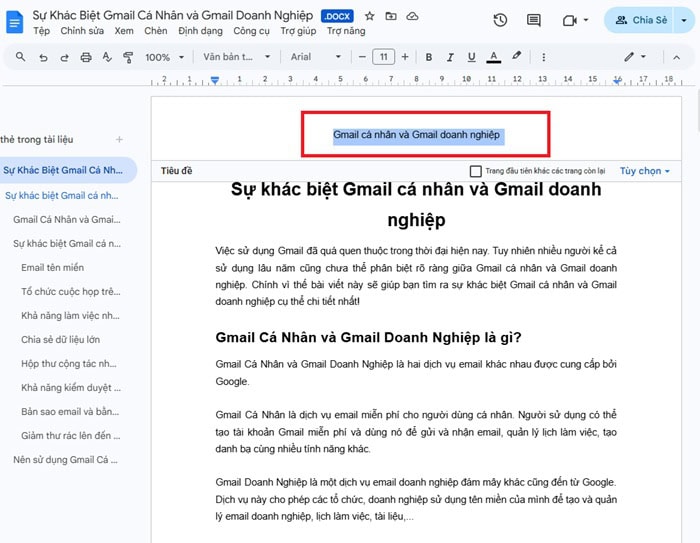Open version history clock icon
Viewport: 700px width, 543px height.
(500, 20)
